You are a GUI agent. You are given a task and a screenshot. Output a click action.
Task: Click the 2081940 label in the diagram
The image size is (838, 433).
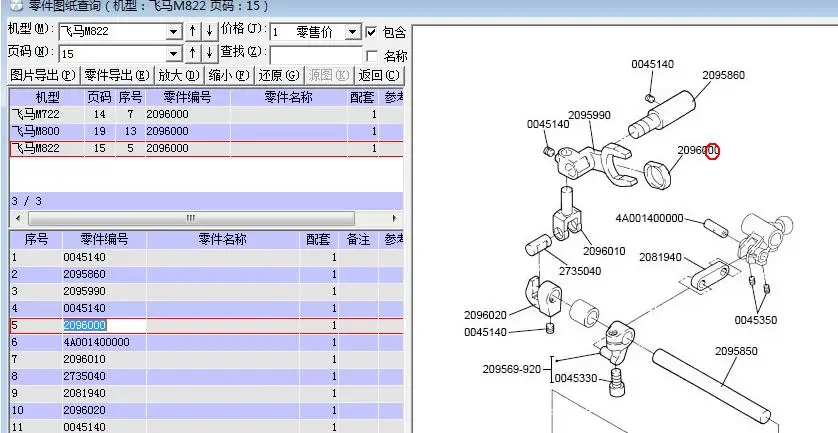pos(661,258)
